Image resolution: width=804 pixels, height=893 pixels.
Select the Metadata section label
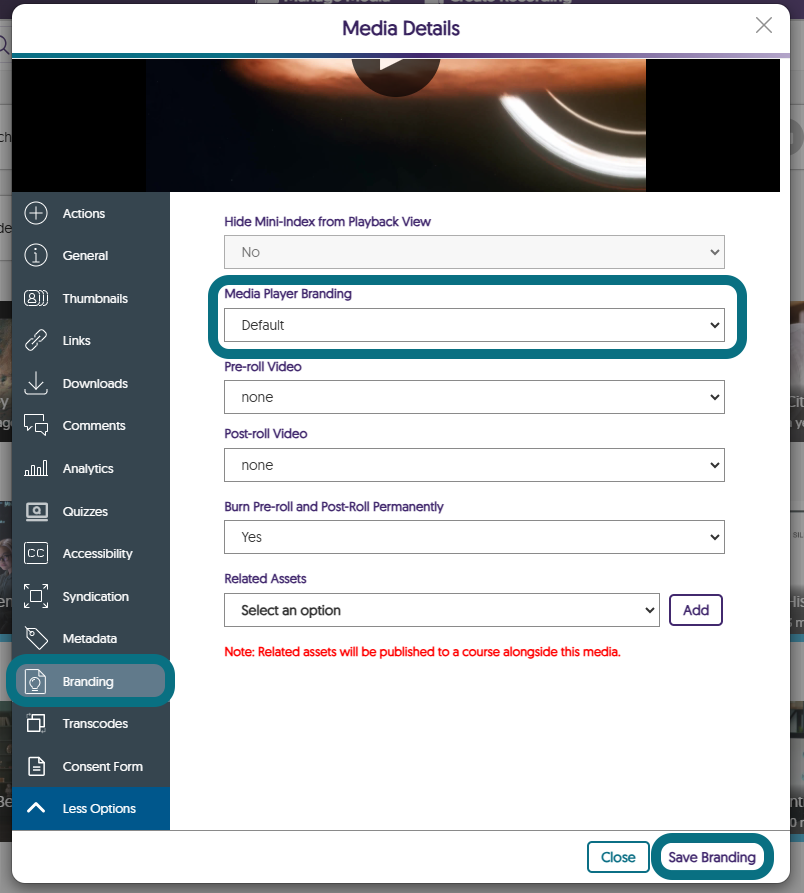click(x=90, y=638)
